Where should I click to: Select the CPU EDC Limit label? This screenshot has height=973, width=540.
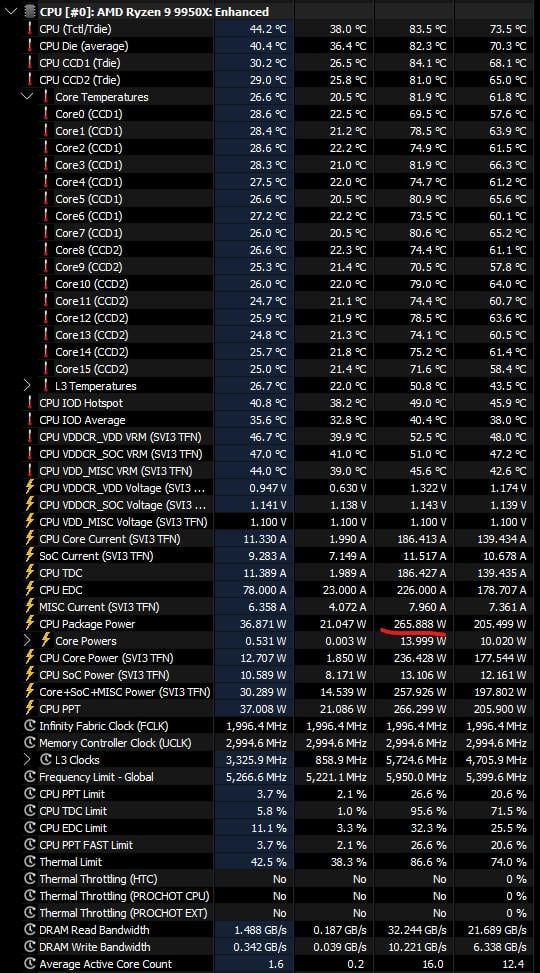tap(73, 828)
